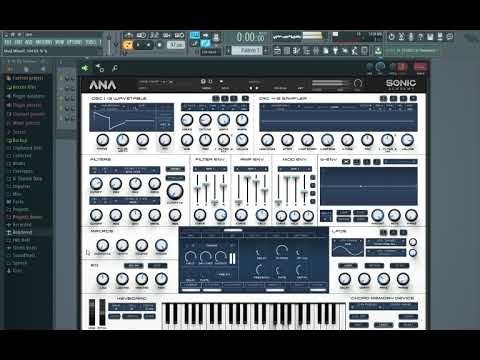Screen dimensions: 480x360
Task: Click the chat bubble icon in toolbar
Action: tap(450, 37)
